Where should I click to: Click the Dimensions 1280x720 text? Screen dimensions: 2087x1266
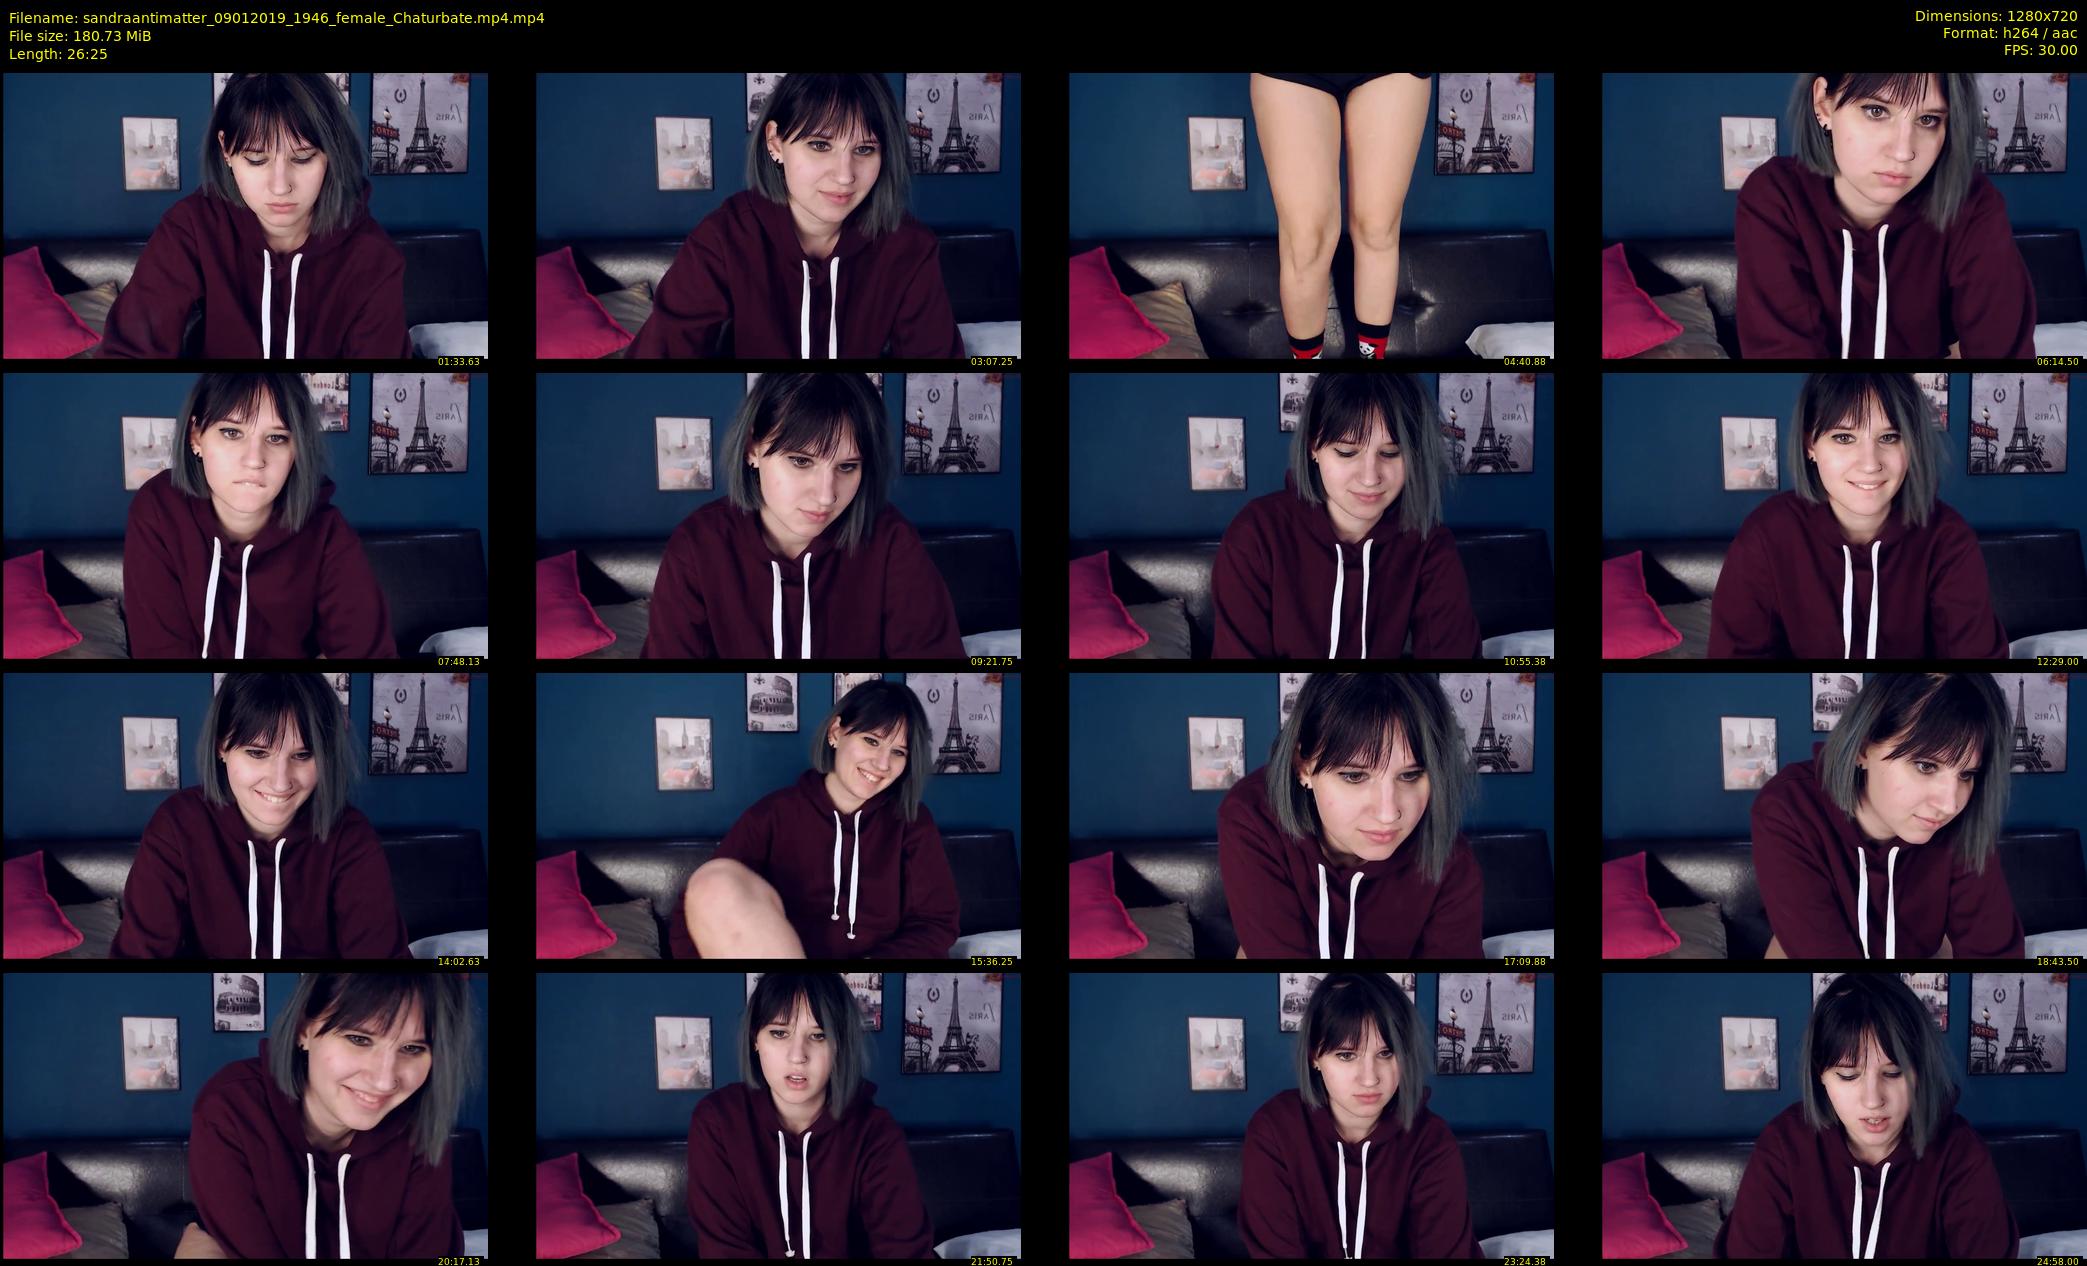pyautogui.click(x=1995, y=16)
